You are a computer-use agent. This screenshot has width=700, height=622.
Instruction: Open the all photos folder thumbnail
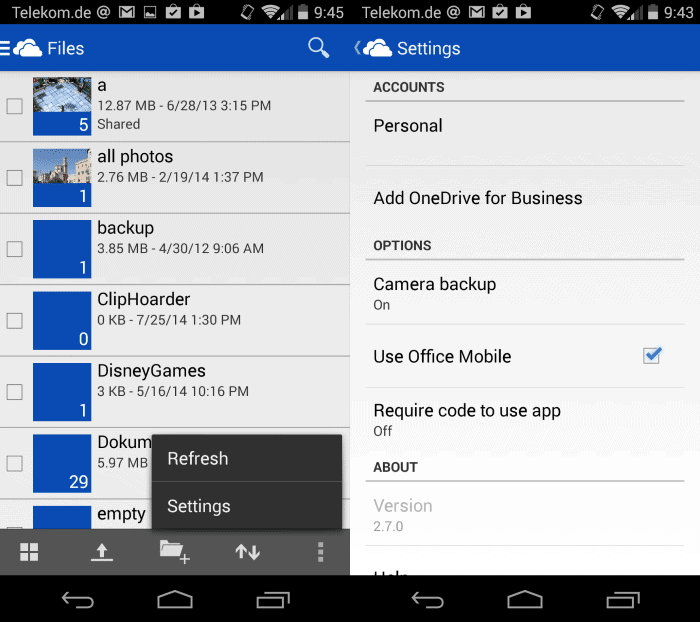coord(62,178)
